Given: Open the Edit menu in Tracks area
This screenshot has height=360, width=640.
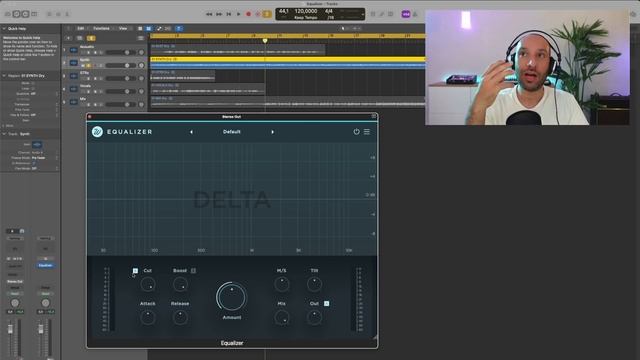Looking at the screenshot, I should pos(81,29).
